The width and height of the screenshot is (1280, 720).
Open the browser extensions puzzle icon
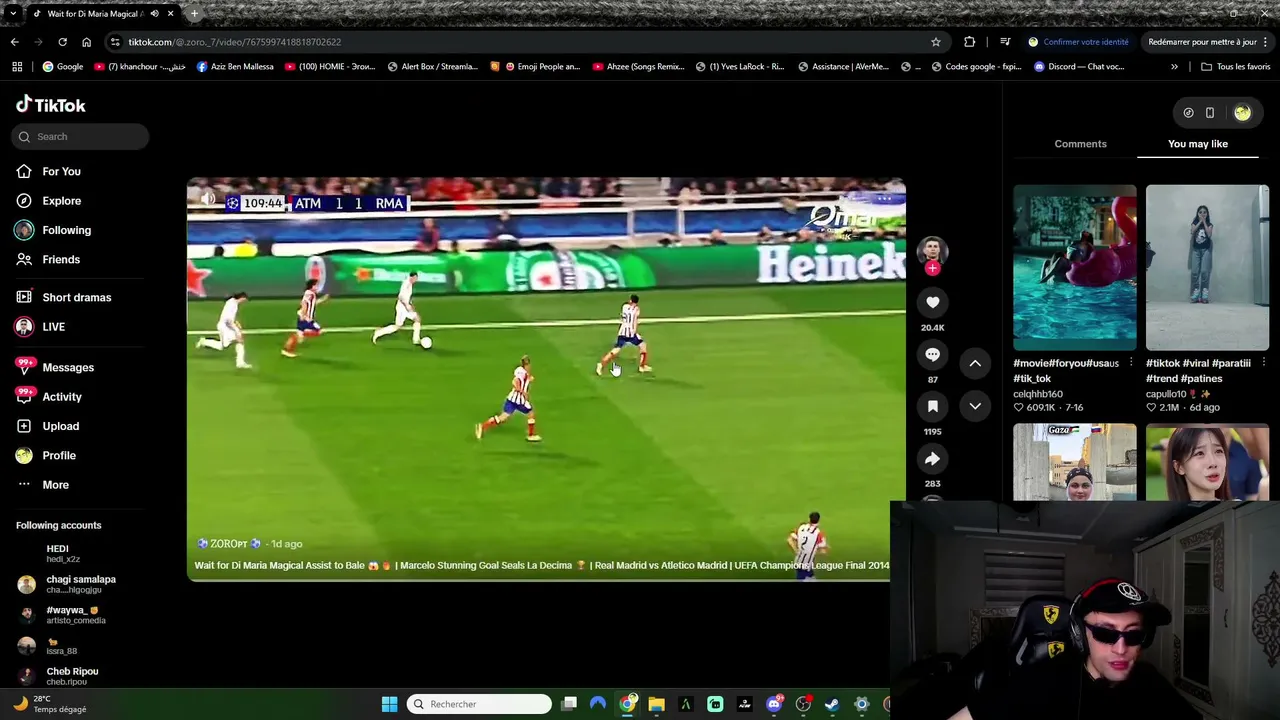pyautogui.click(x=969, y=42)
